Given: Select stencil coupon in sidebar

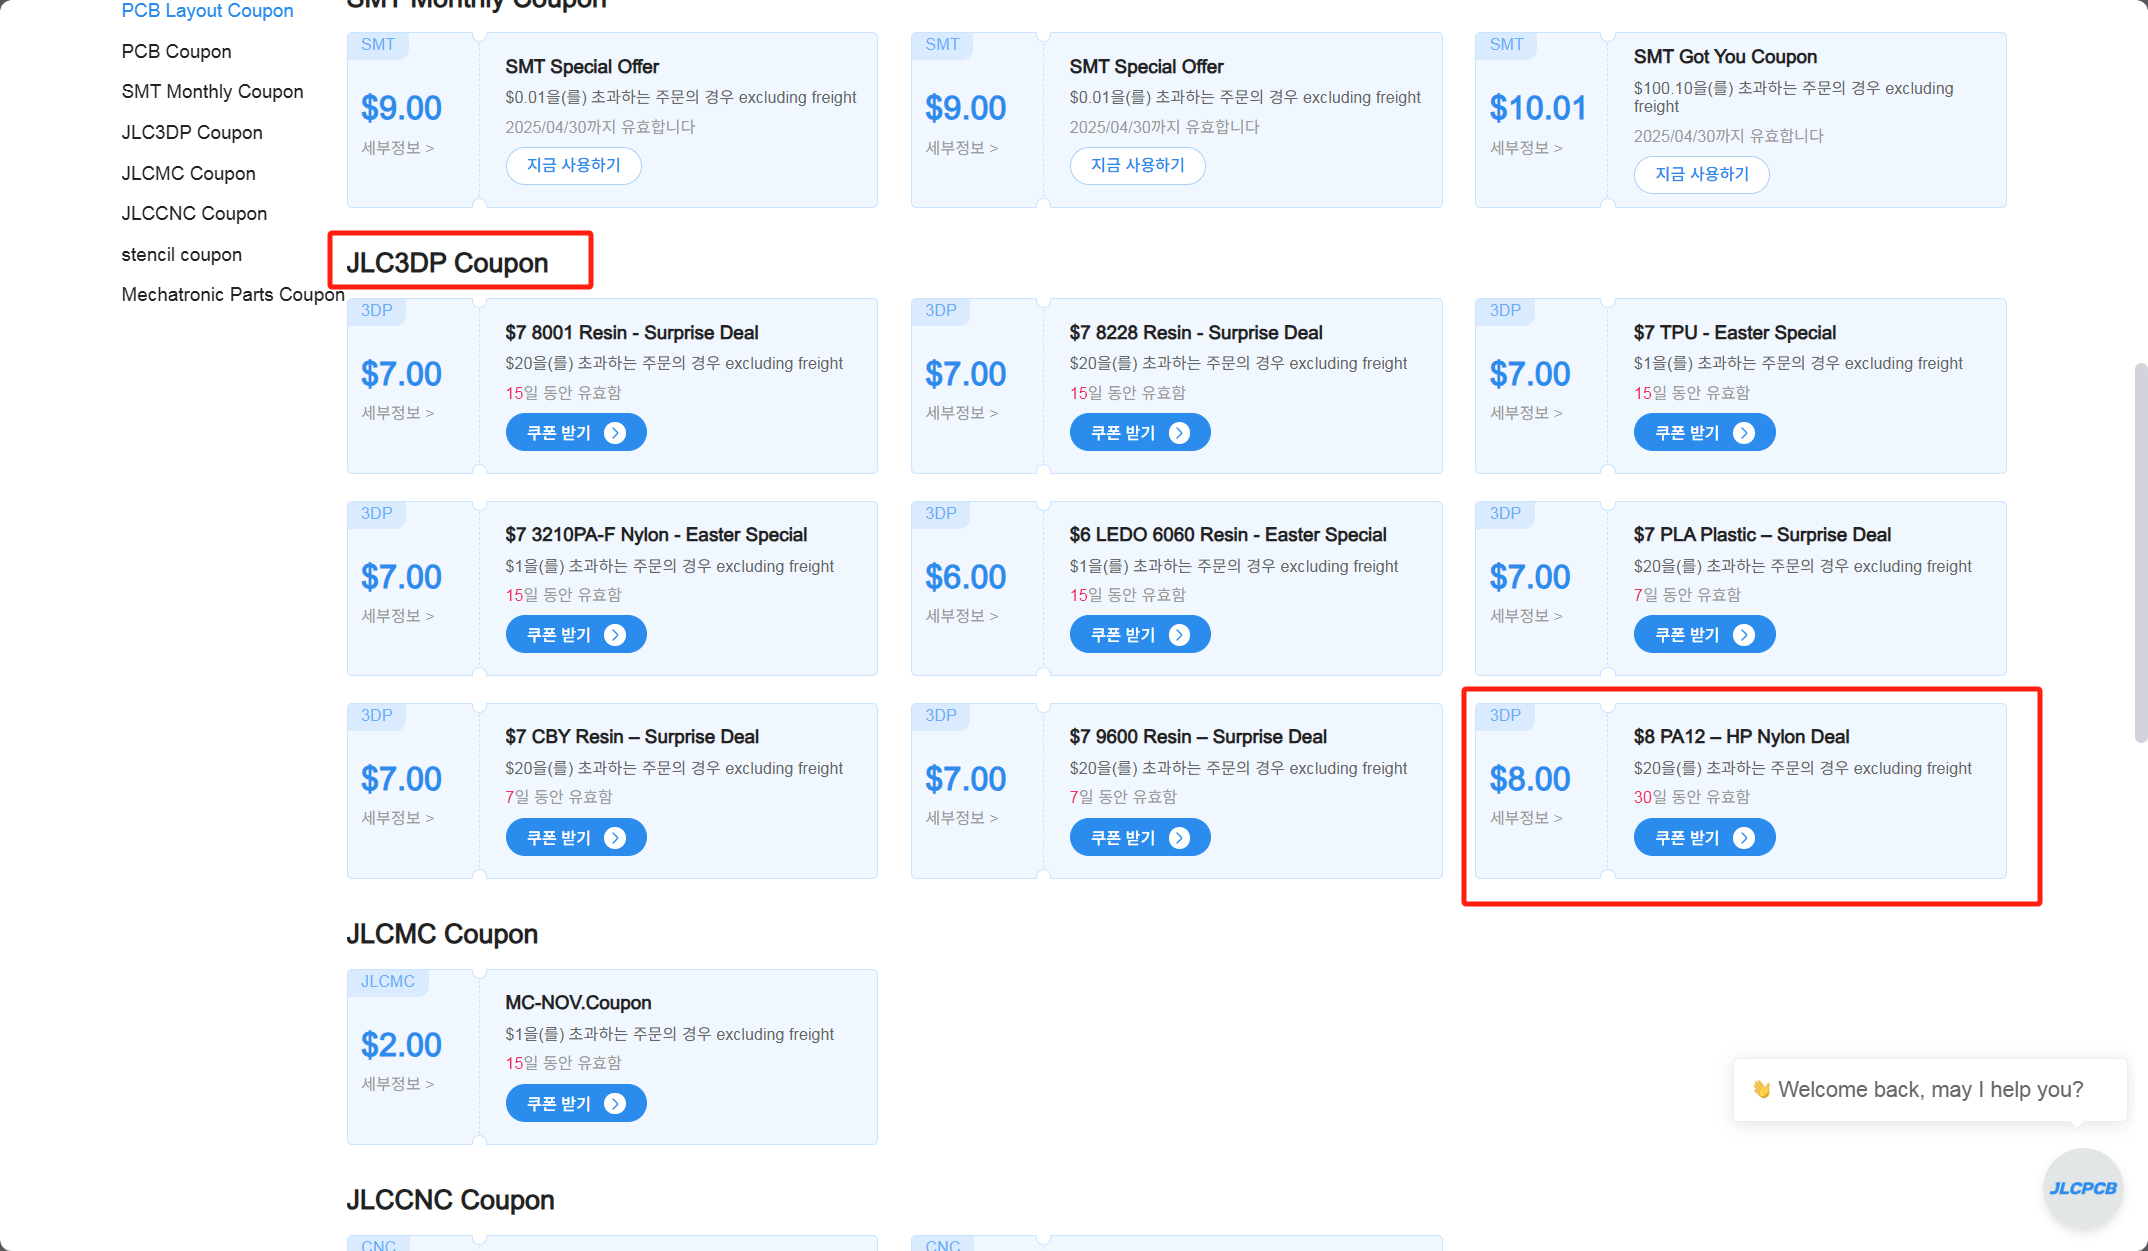Looking at the screenshot, I should (x=181, y=254).
